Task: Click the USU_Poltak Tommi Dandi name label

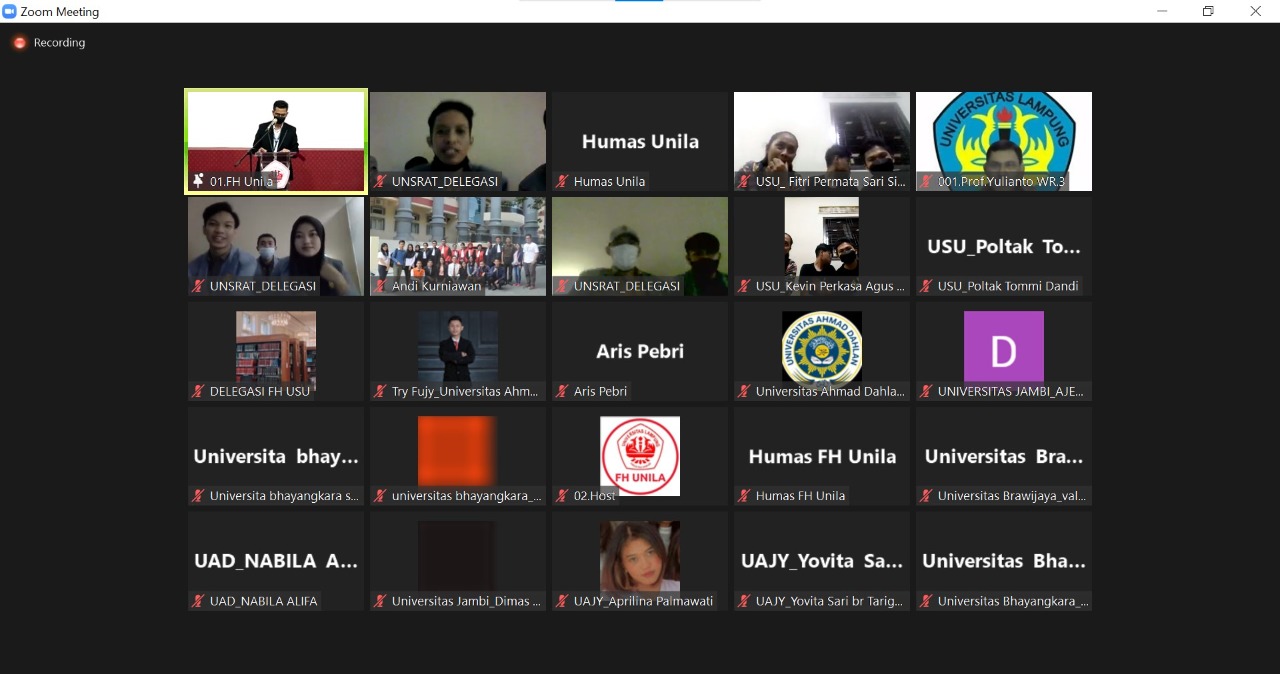Action: [x=1007, y=287]
